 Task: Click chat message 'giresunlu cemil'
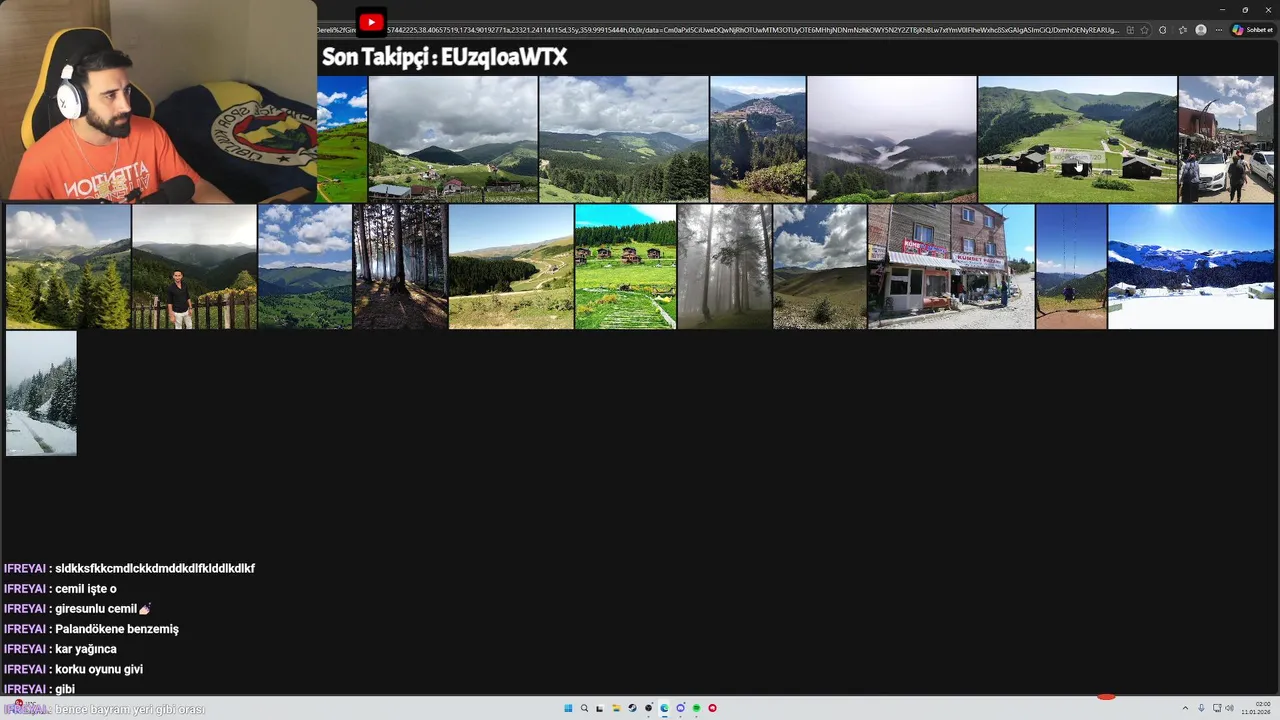pos(102,609)
